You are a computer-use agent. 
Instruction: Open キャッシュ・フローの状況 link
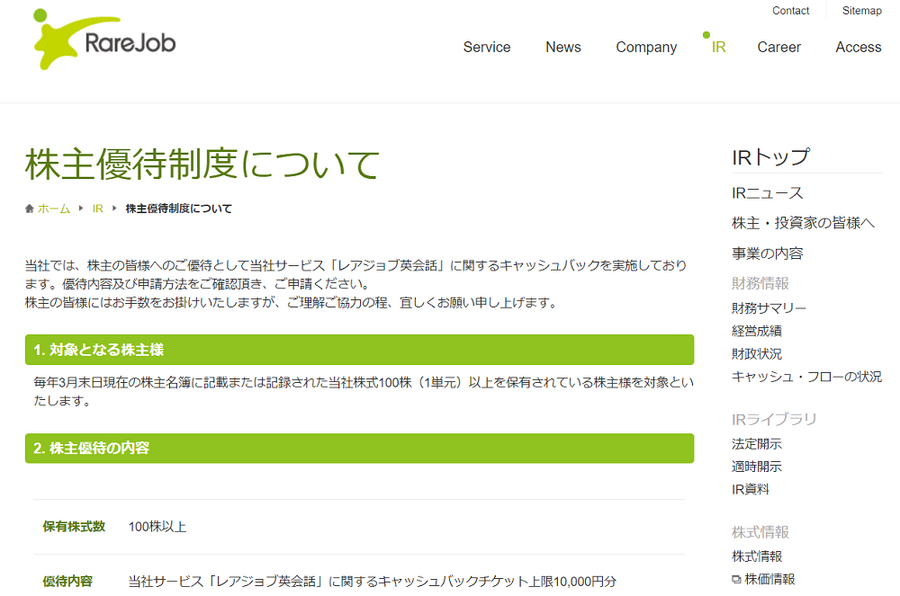[806, 377]
